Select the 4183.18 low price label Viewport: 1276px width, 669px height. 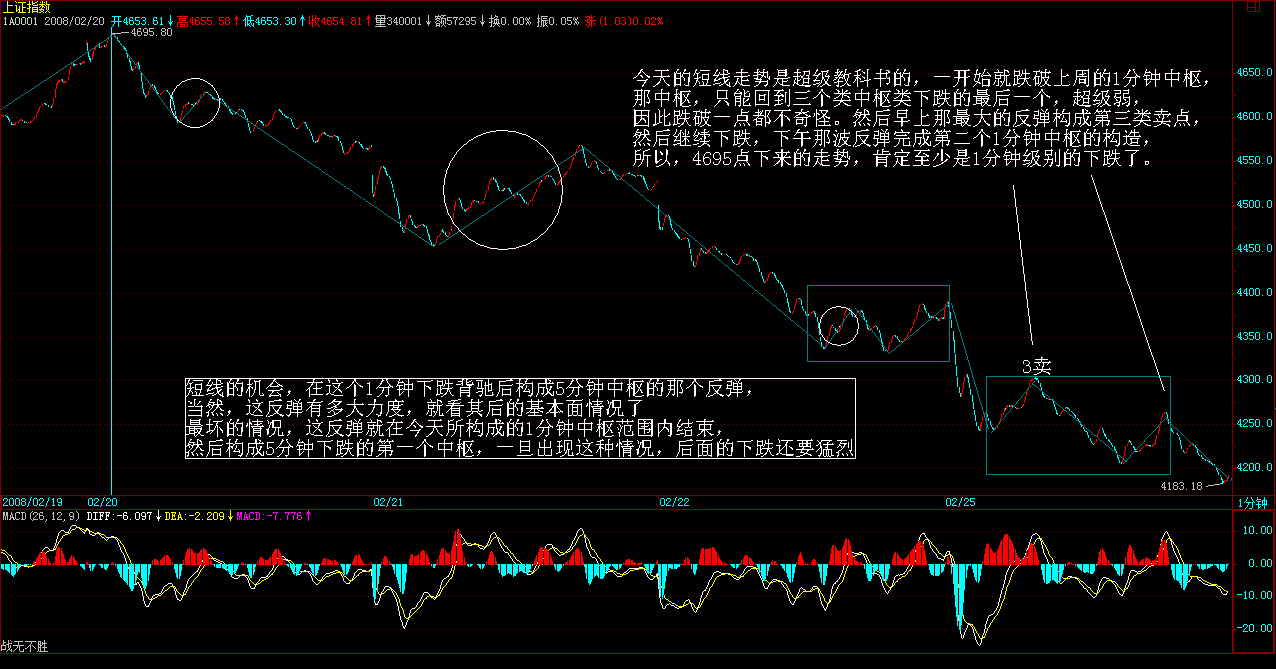point(1180,486)
